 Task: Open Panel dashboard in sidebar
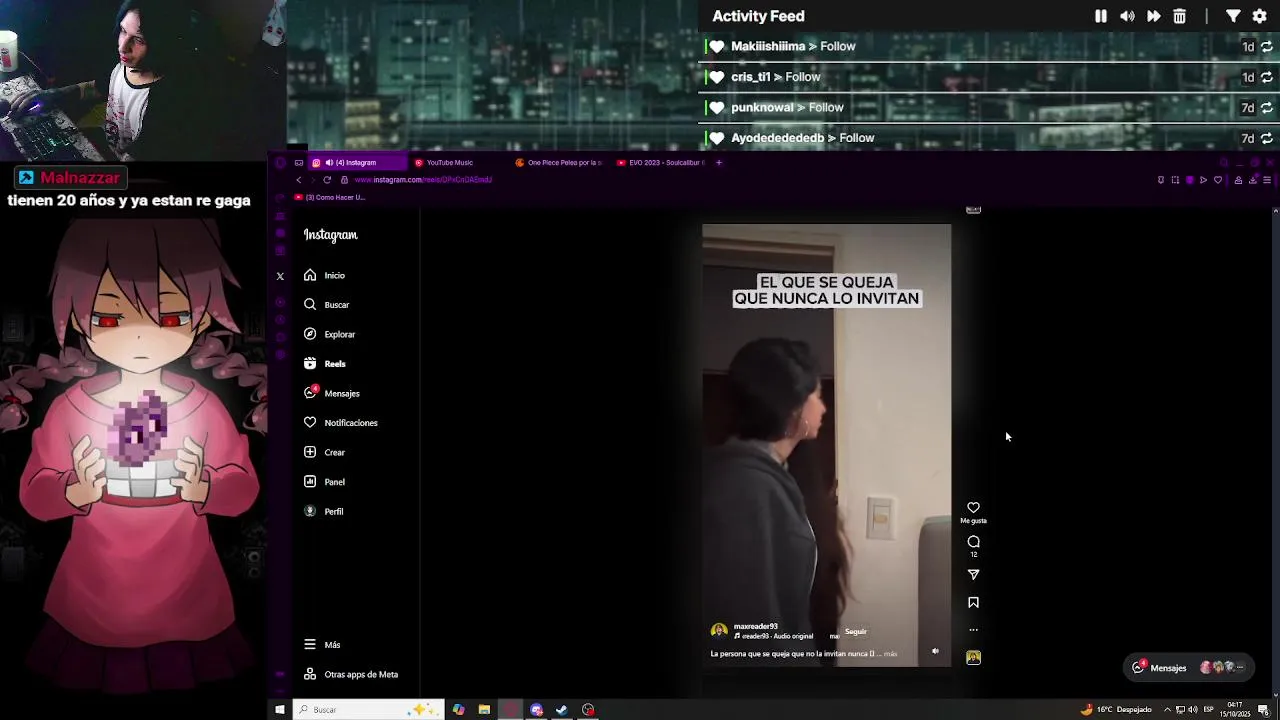(324, 482)
